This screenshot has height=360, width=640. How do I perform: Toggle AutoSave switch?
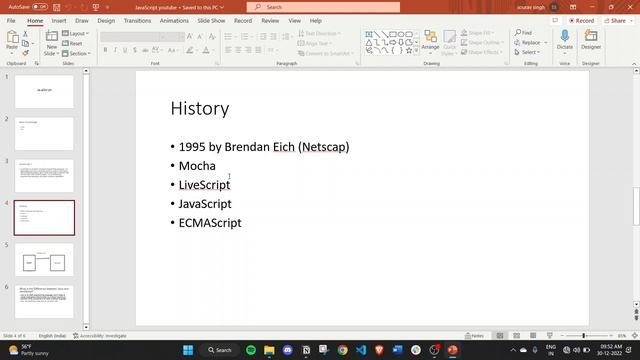point(40,7)
